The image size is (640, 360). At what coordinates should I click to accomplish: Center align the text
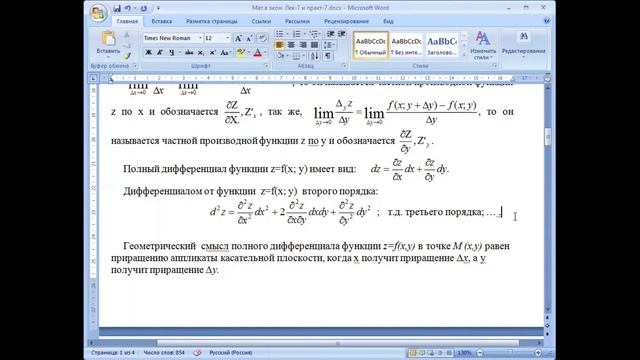291,45
